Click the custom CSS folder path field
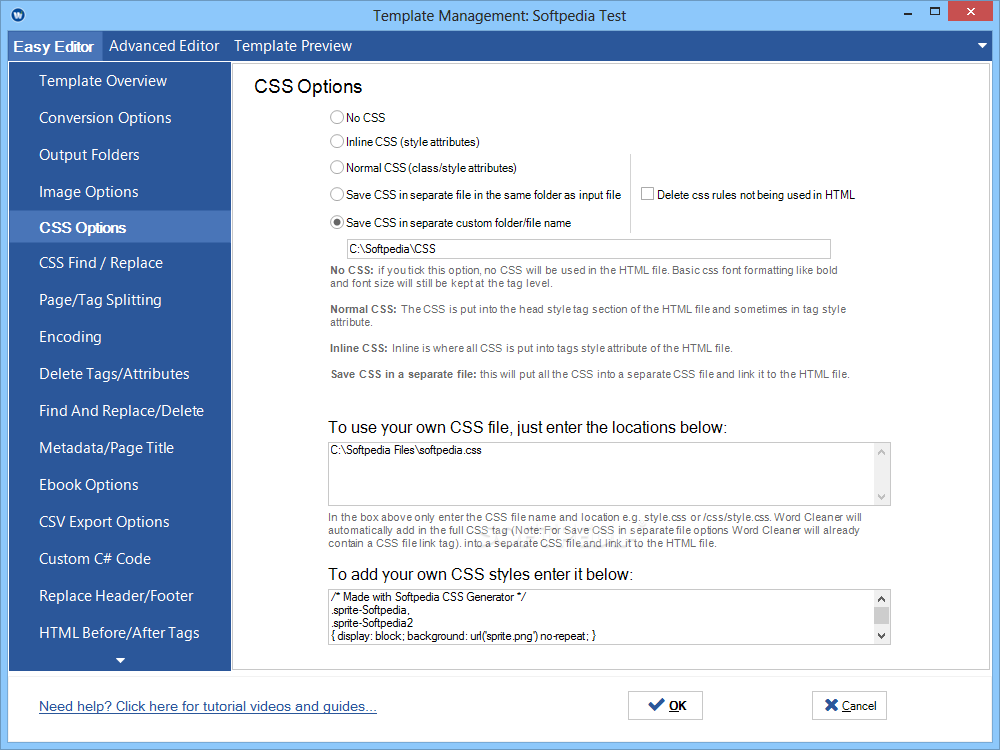 588,249
